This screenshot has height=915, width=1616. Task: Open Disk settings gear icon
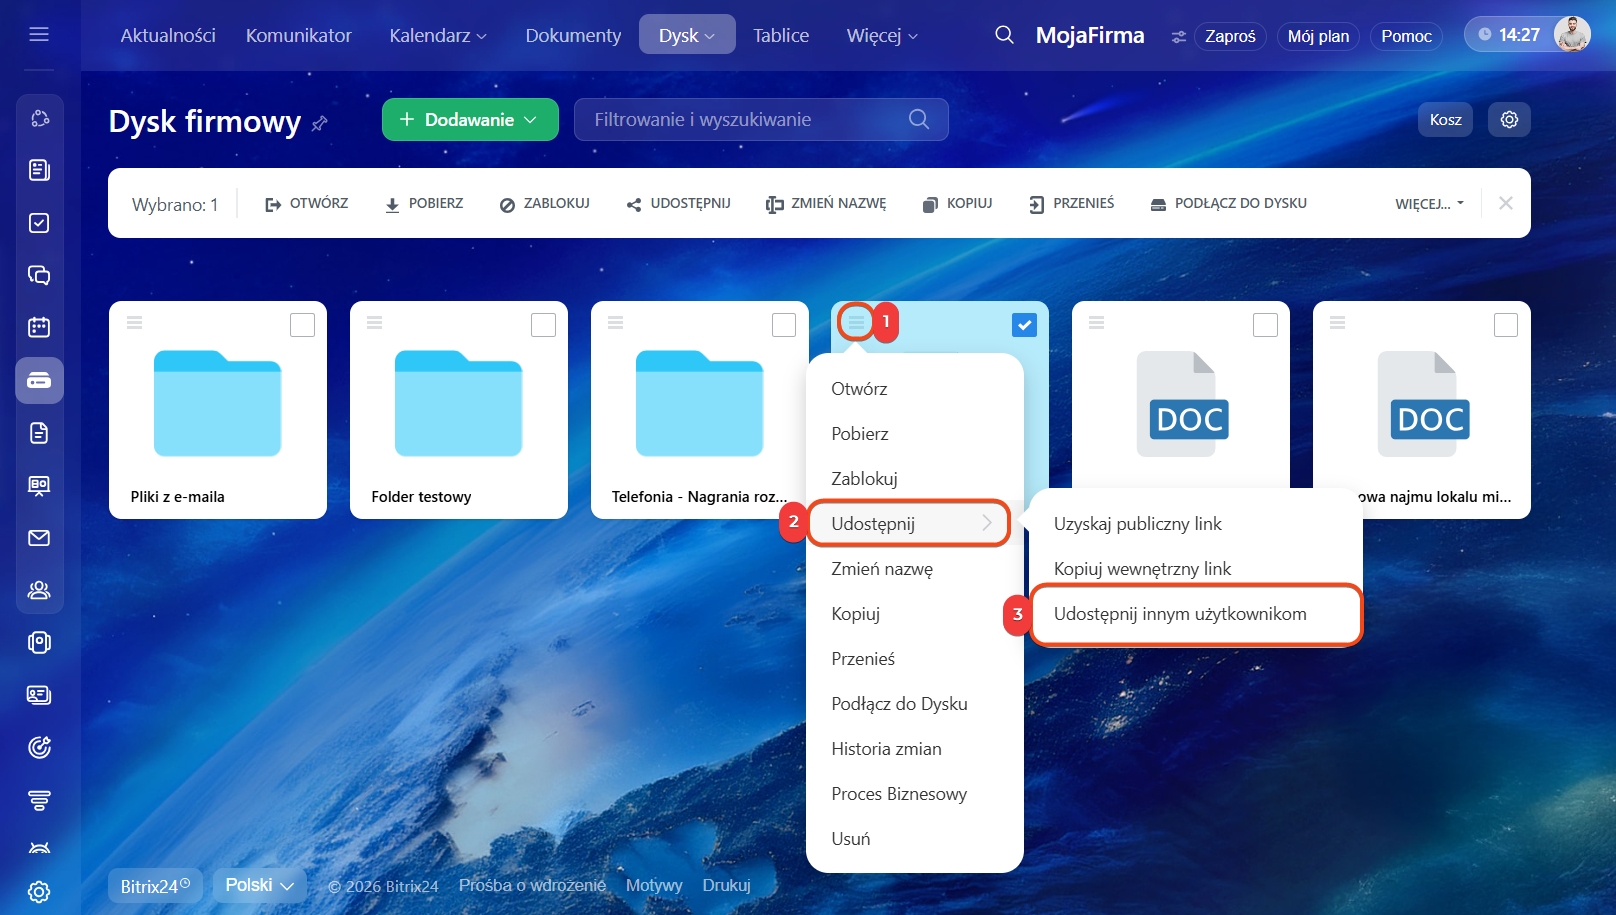point(1509,120)
